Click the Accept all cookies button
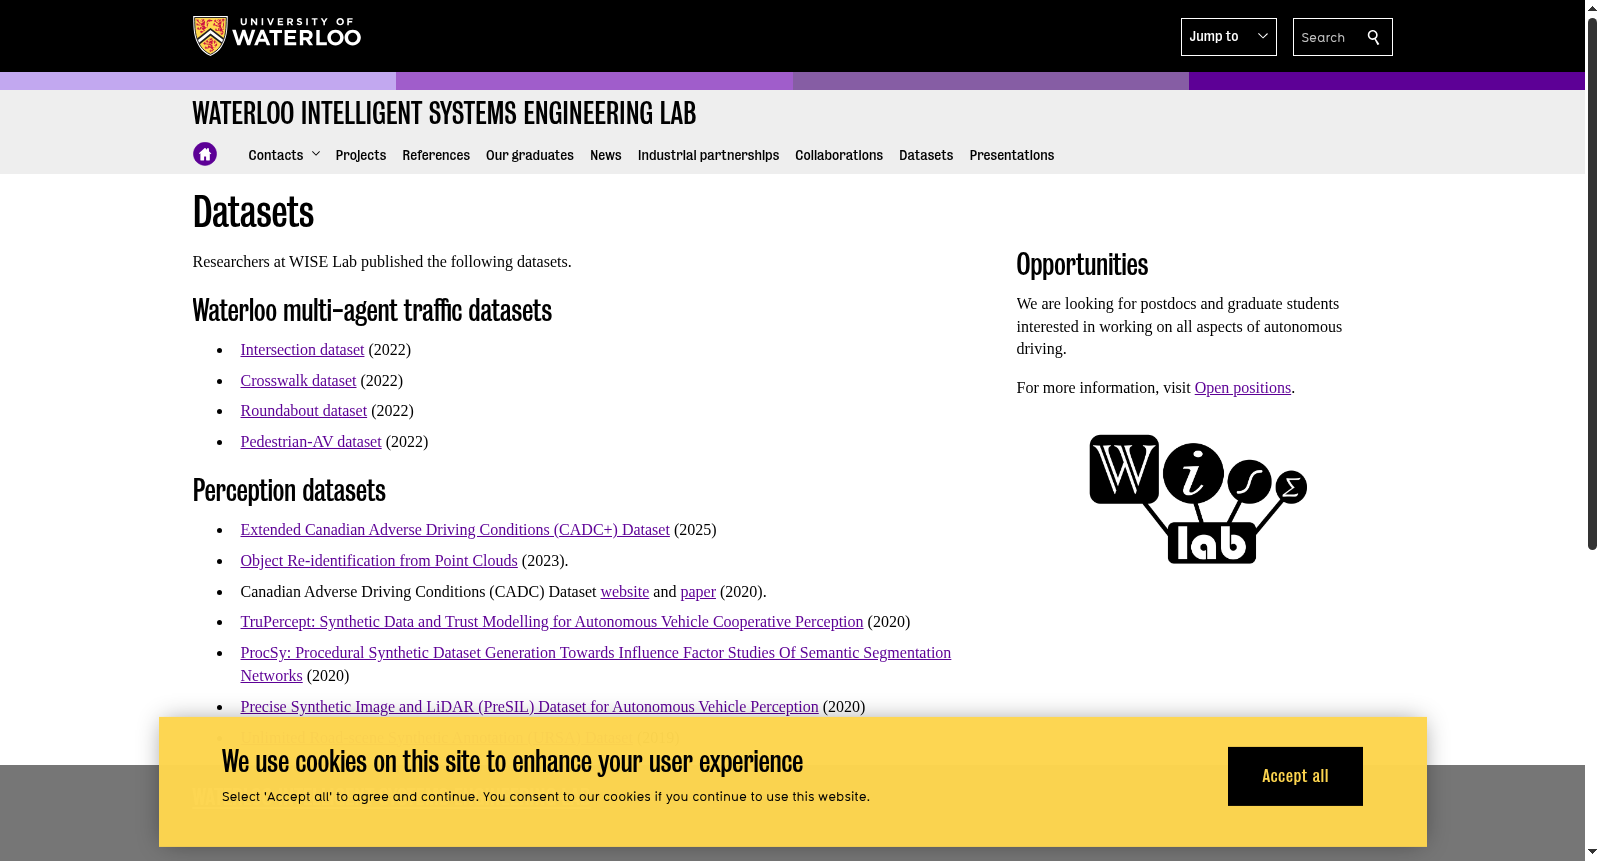 [x=1295, y=776]
